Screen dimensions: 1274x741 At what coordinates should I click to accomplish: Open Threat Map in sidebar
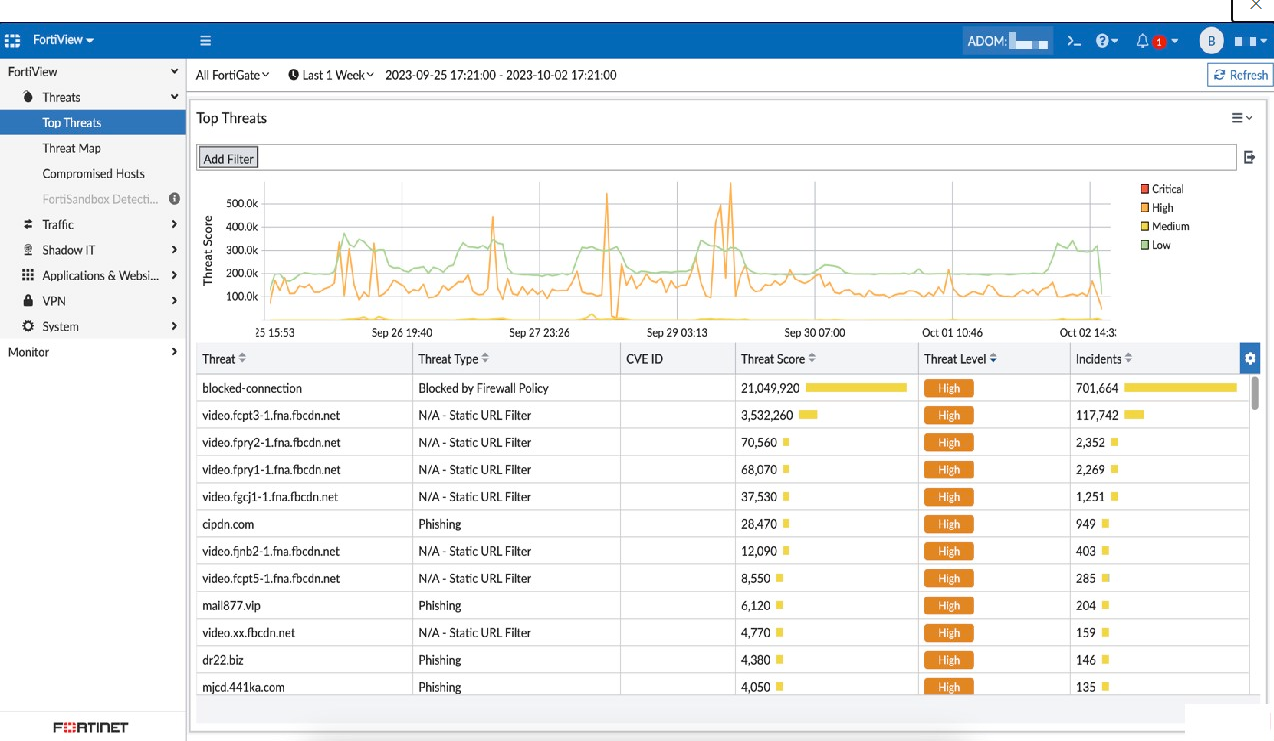point(72,148)
